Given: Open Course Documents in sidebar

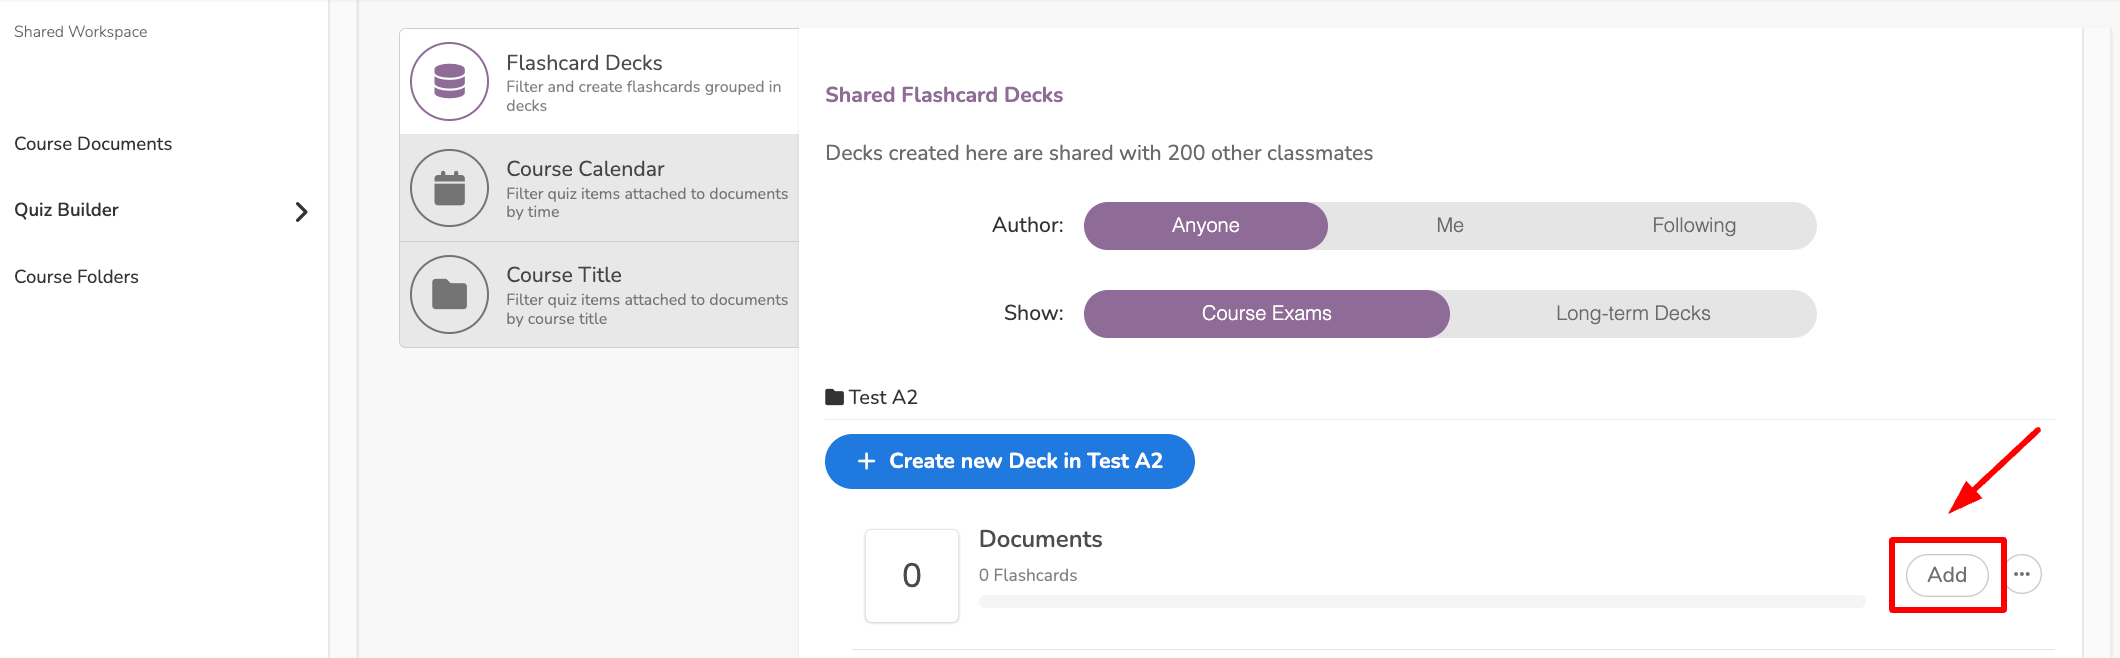Looking at the screenshot, I should (93, 144).
